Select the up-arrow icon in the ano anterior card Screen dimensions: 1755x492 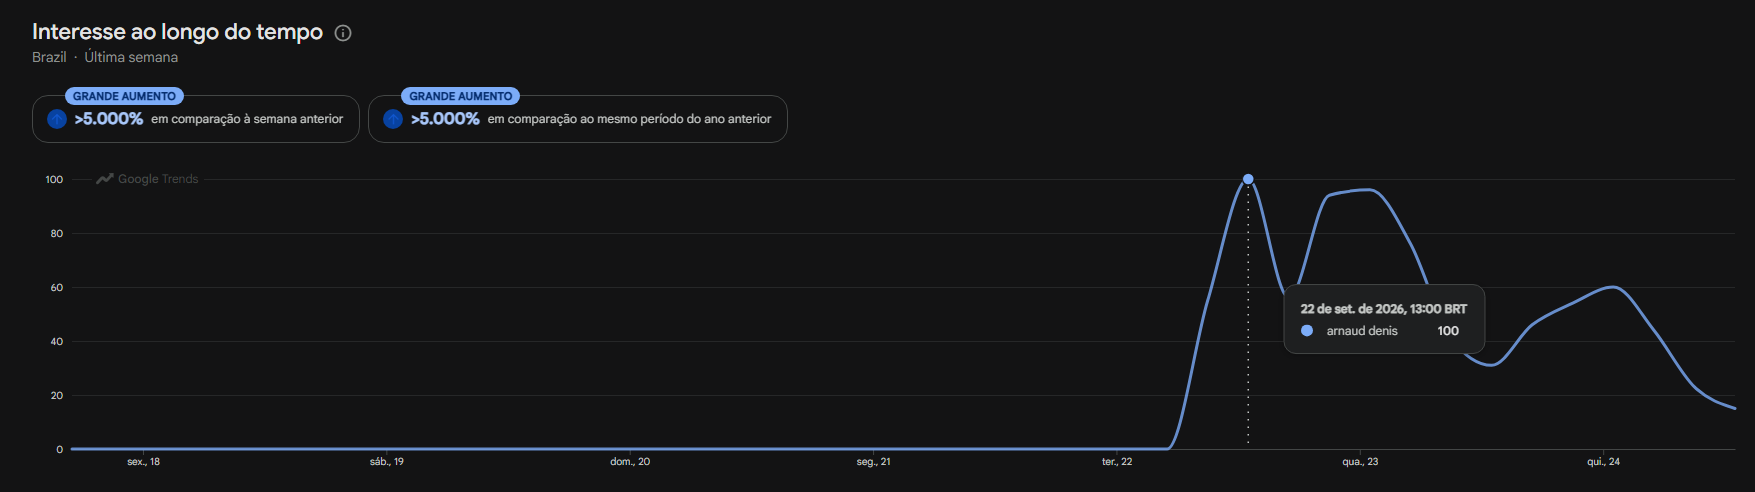393,119
